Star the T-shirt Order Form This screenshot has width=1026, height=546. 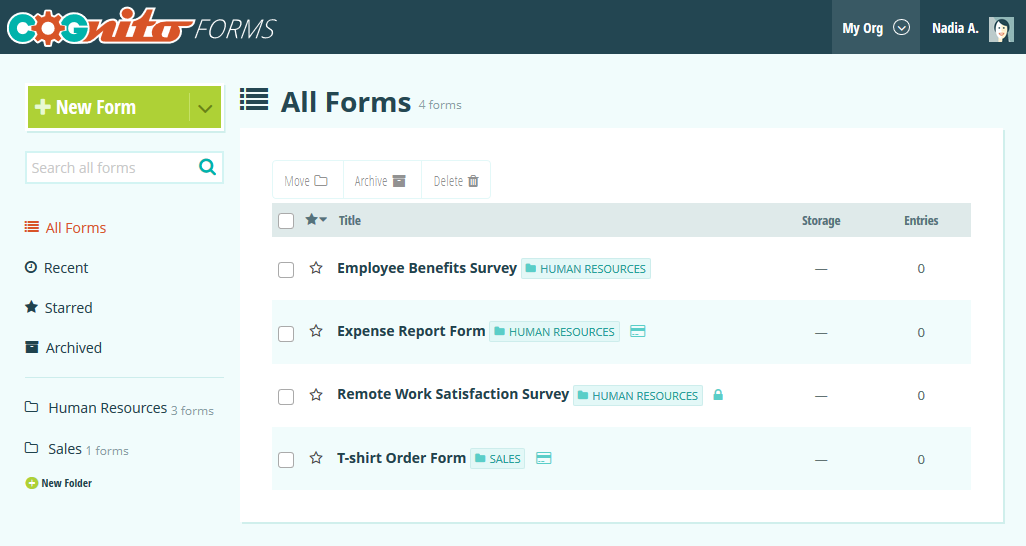(316, 458)
